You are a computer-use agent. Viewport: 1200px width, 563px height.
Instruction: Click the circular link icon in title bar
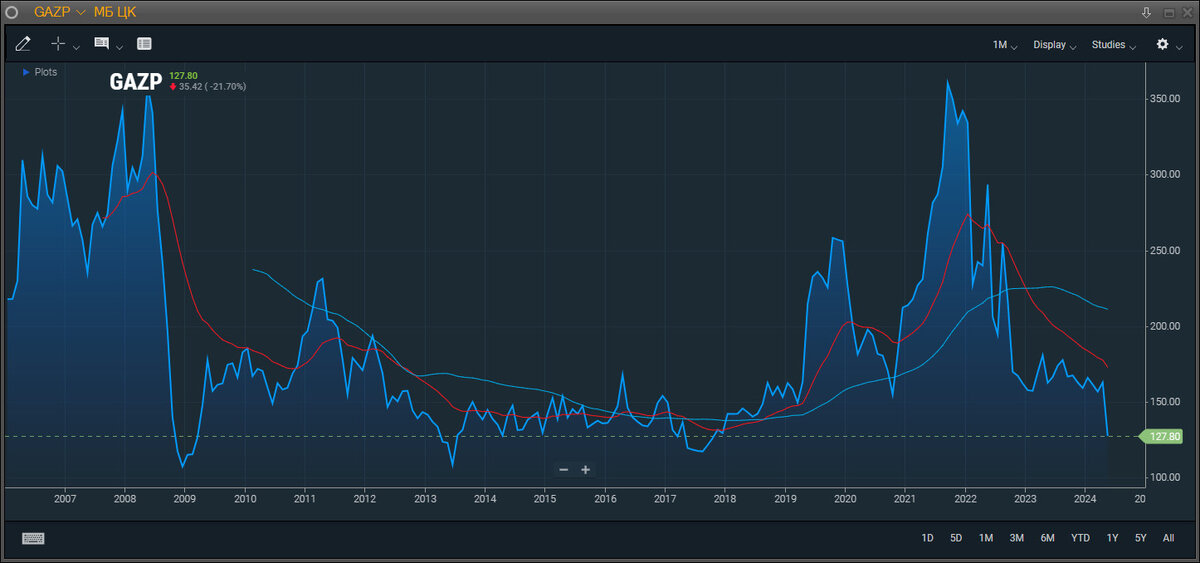(x=12, y=12)
